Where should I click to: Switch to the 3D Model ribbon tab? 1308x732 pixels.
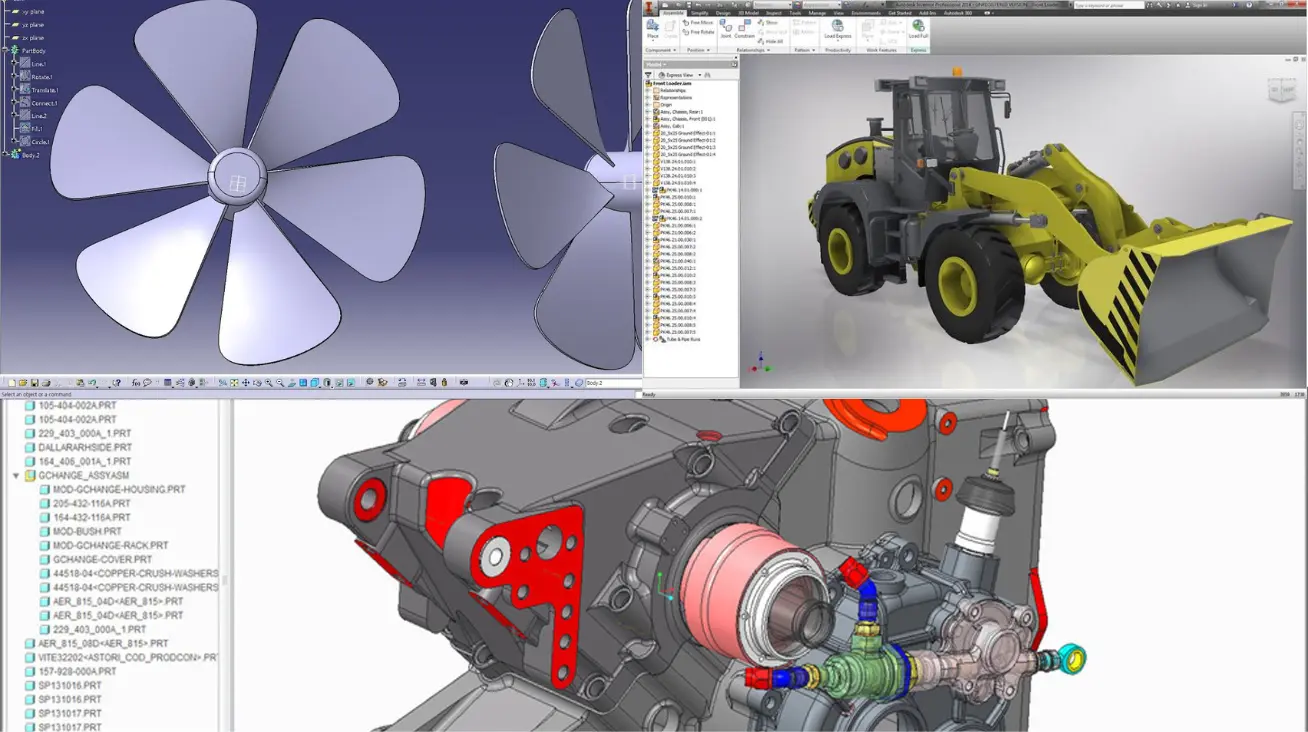coord(748,13)
